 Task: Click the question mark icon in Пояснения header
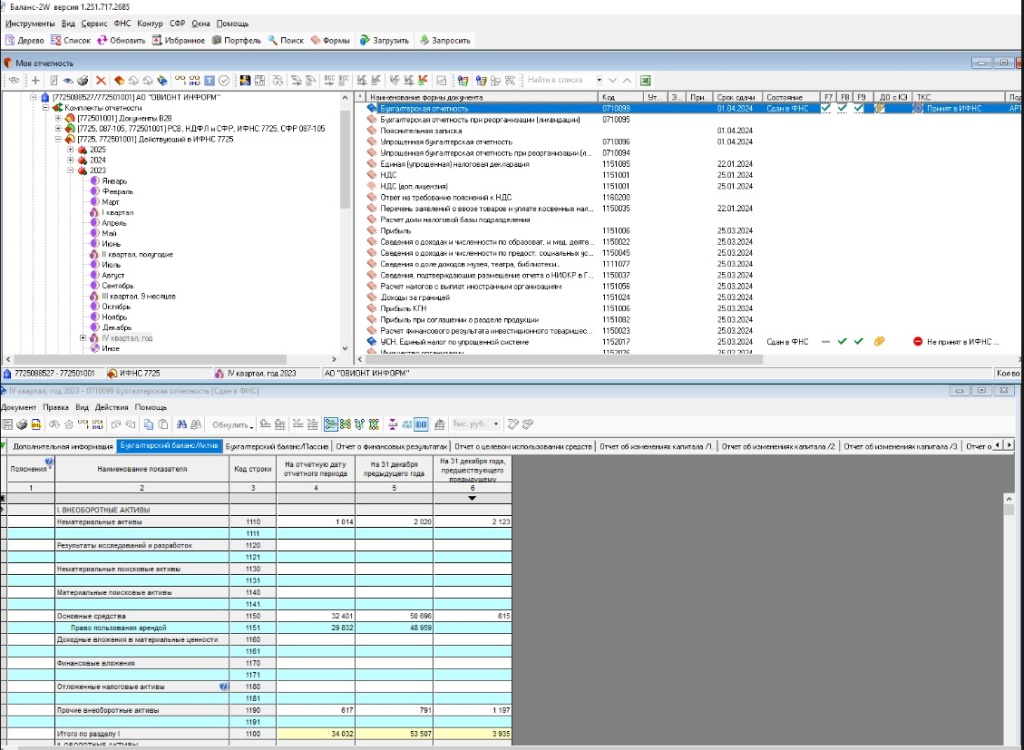[x=49, y=461]
